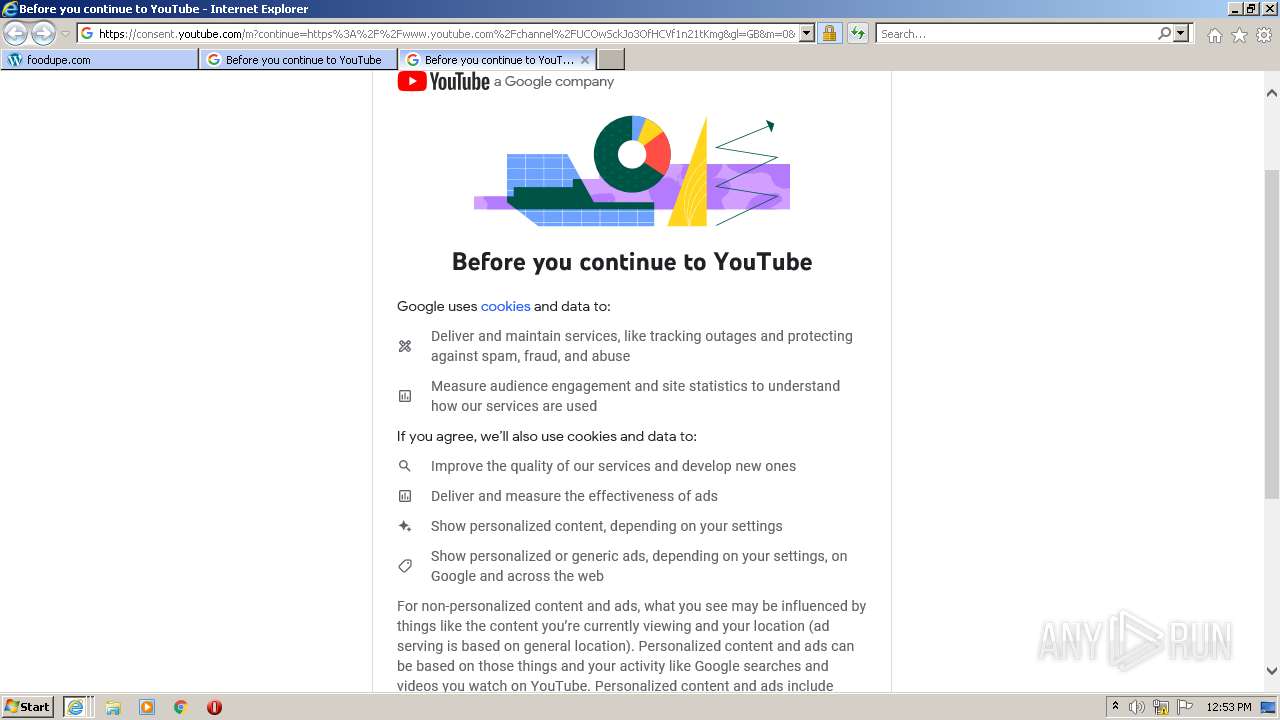Run a search with the magnifier icon

click(1164, 34)
